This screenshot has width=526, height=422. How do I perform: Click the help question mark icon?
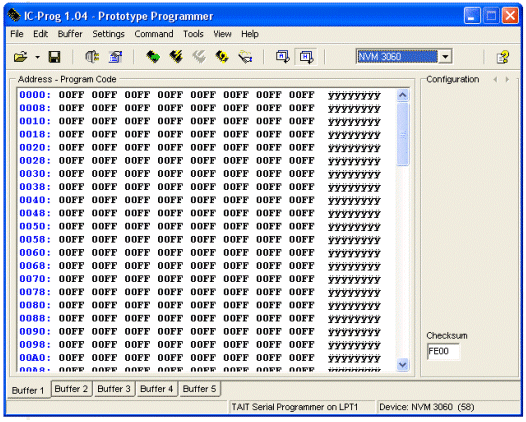coord(503,57)
